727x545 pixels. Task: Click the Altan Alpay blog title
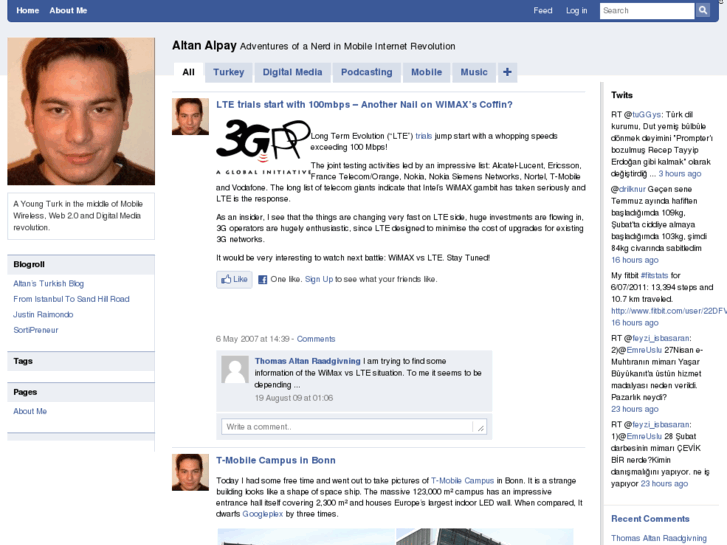204,45
